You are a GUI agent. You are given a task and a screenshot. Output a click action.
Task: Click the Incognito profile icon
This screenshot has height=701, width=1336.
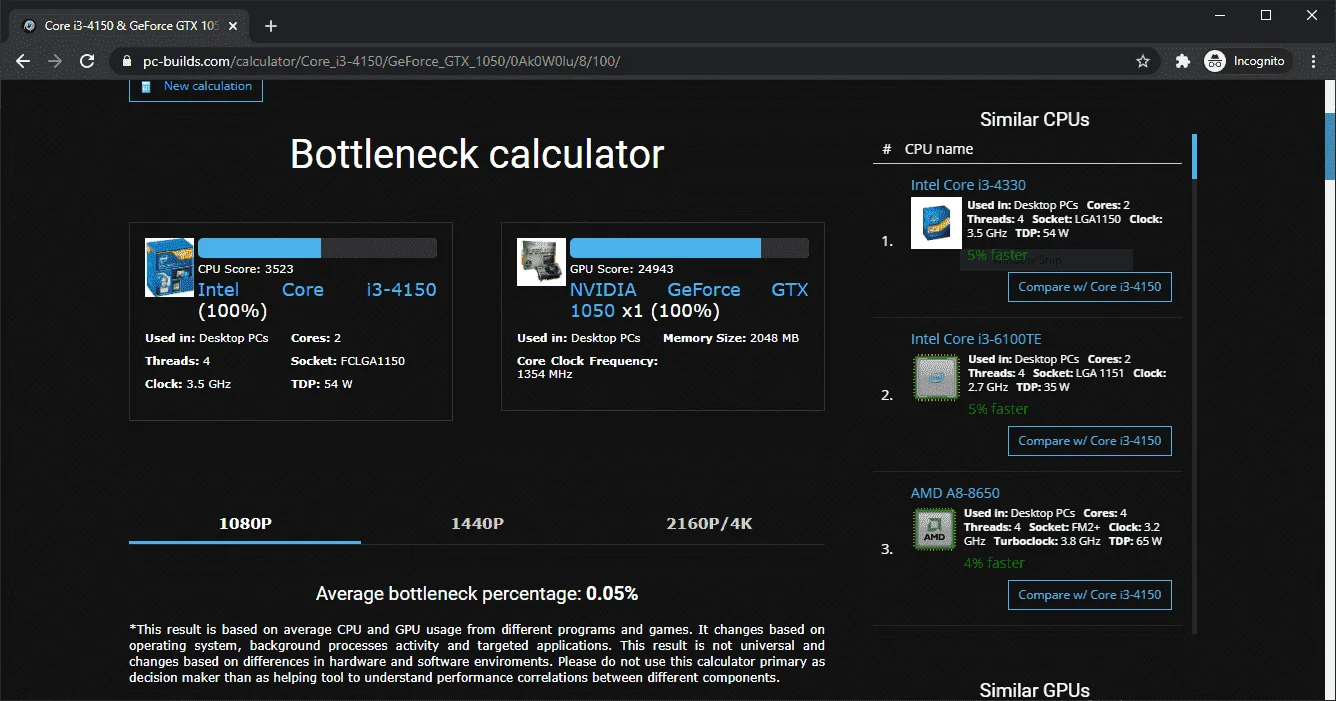coord(1215,61)
